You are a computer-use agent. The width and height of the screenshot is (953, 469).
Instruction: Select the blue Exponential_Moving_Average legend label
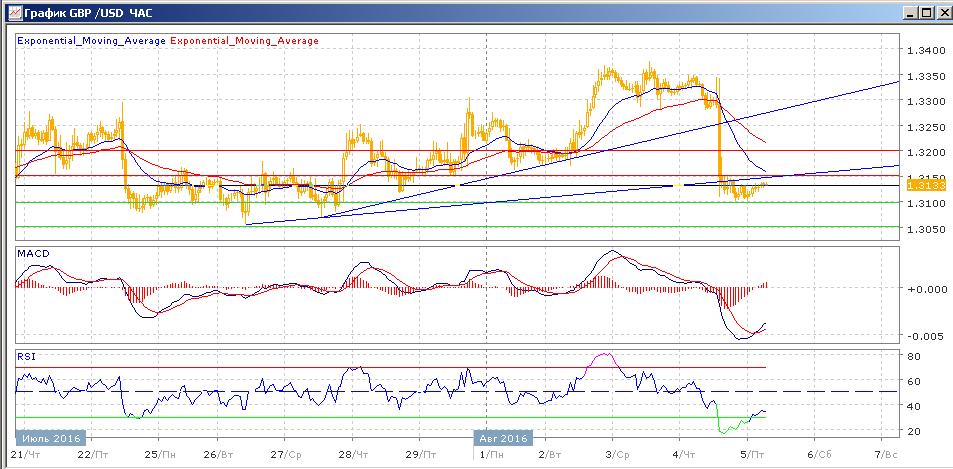[x=91, y=41]
